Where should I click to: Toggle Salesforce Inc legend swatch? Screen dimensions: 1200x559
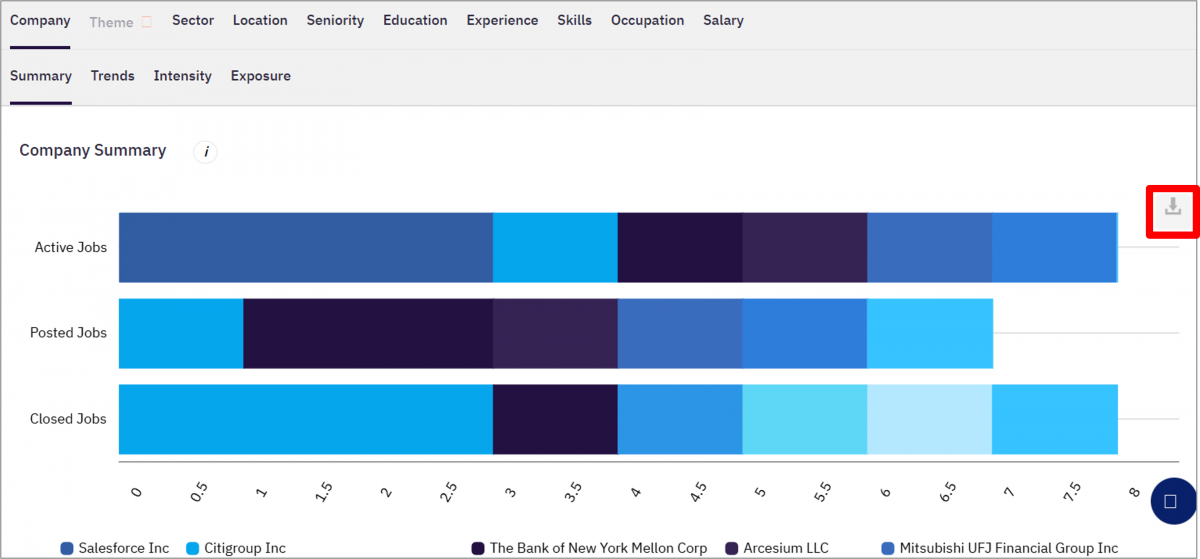67,548
